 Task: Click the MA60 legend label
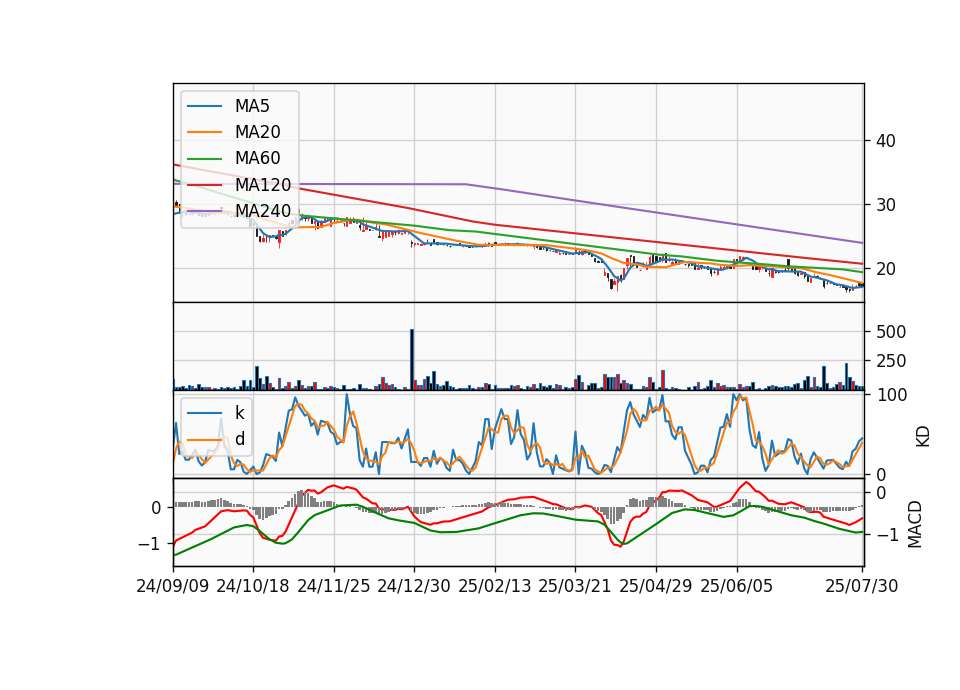click(257, 159)
